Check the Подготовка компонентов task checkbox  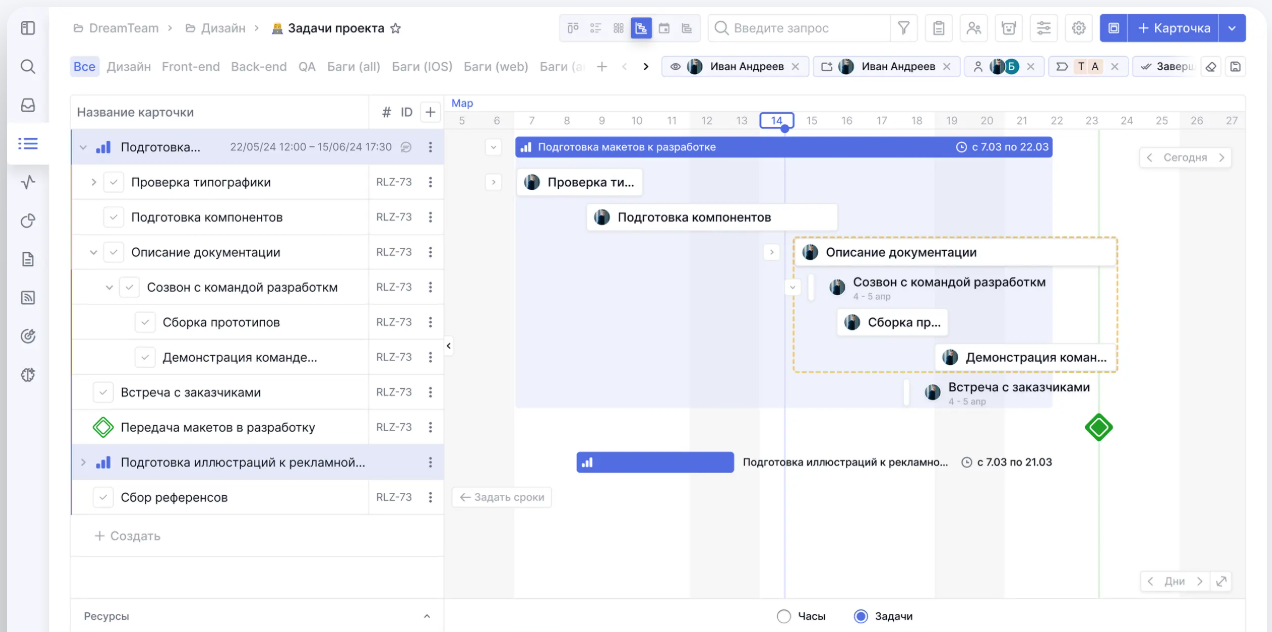(x=114, y=218)
